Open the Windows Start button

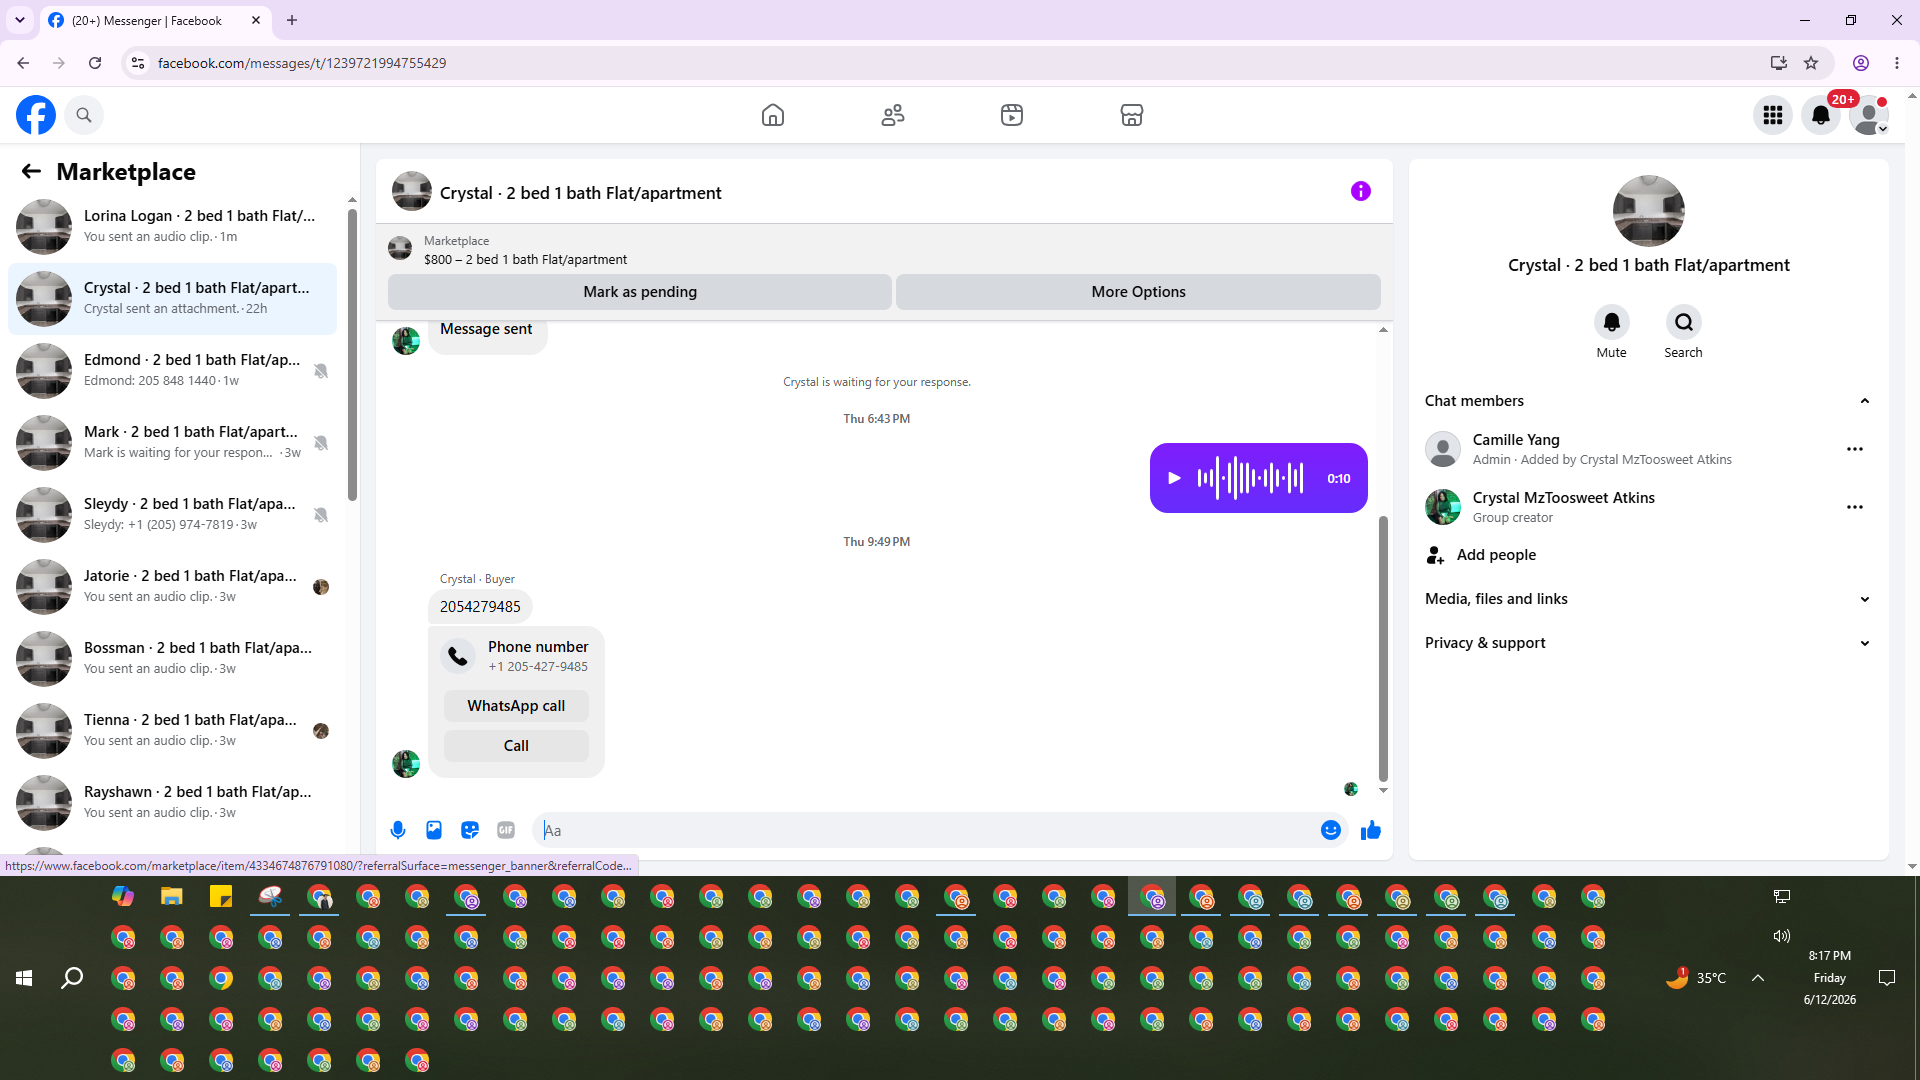pos(24,978)
